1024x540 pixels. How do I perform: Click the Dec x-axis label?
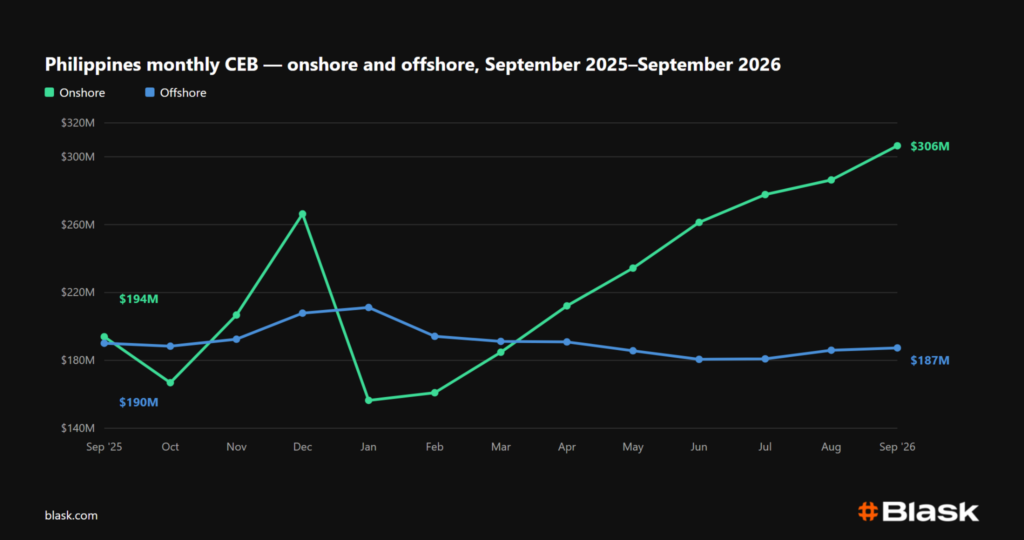coord(302,447)
